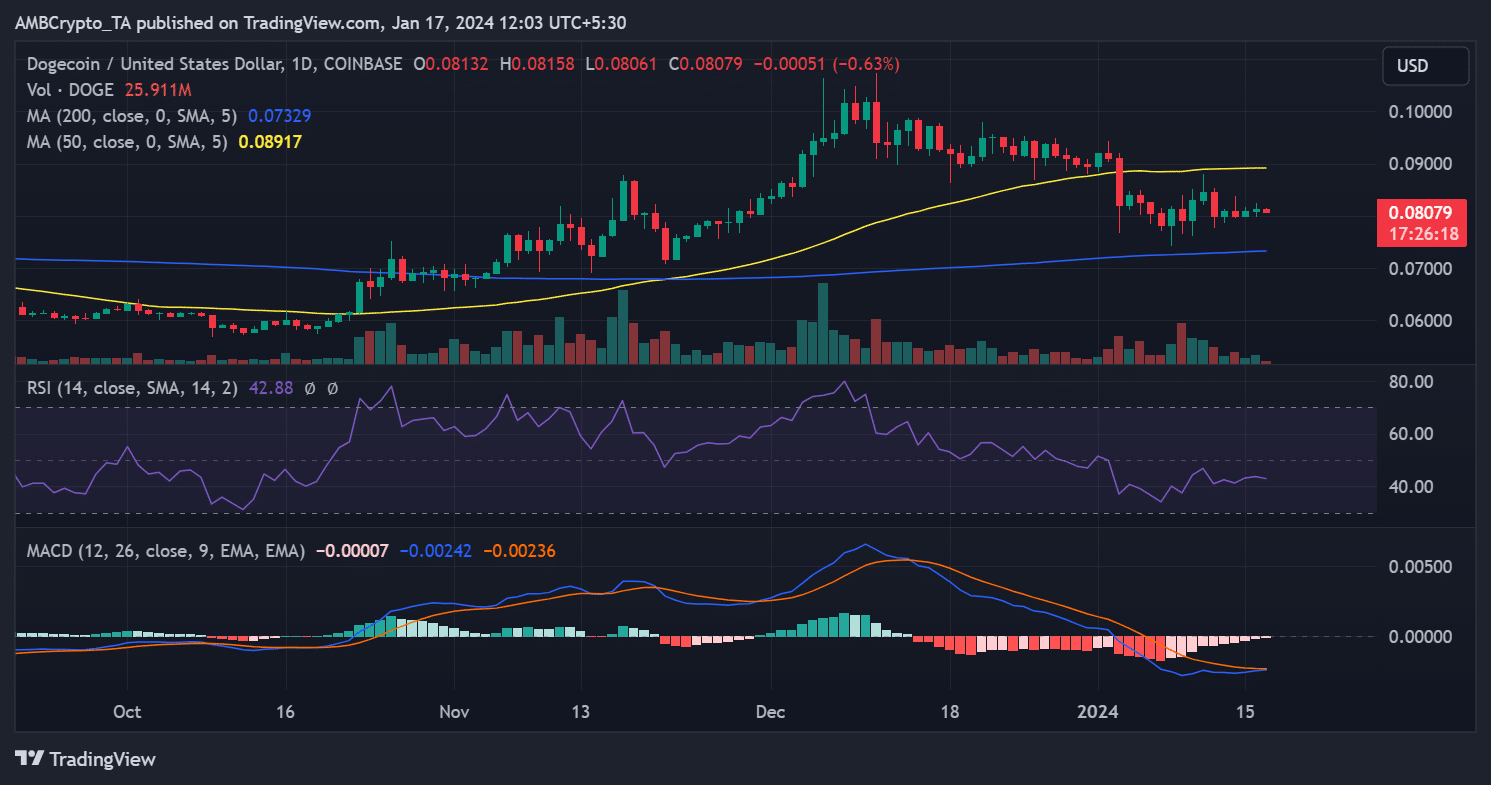Screen dimensions: 1491x785
Task: Click the 0.06000 price axis label
Action: [1420, 321]
